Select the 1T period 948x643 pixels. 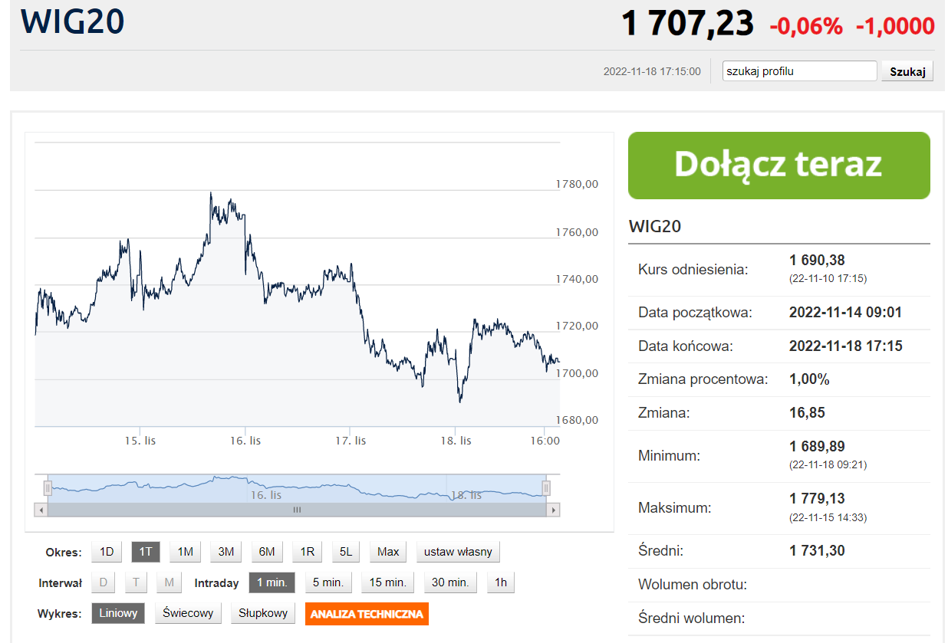(x=146, y=552)
